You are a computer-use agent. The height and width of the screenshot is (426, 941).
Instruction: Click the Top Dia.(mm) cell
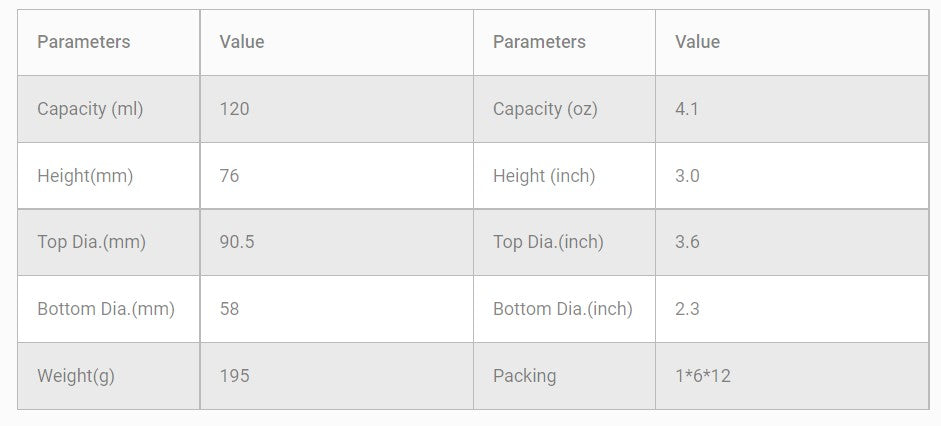[x=91, y=242]
